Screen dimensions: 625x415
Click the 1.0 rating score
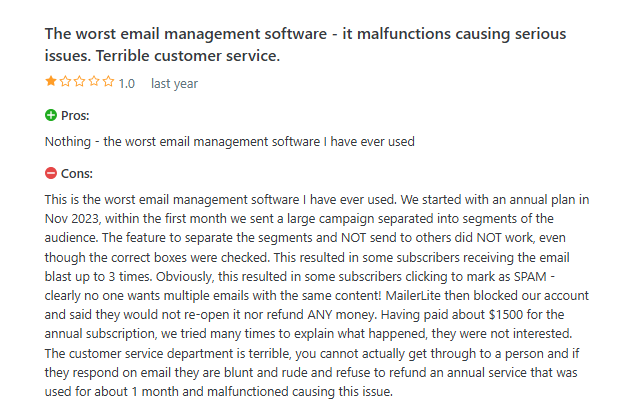coord(127,84)
